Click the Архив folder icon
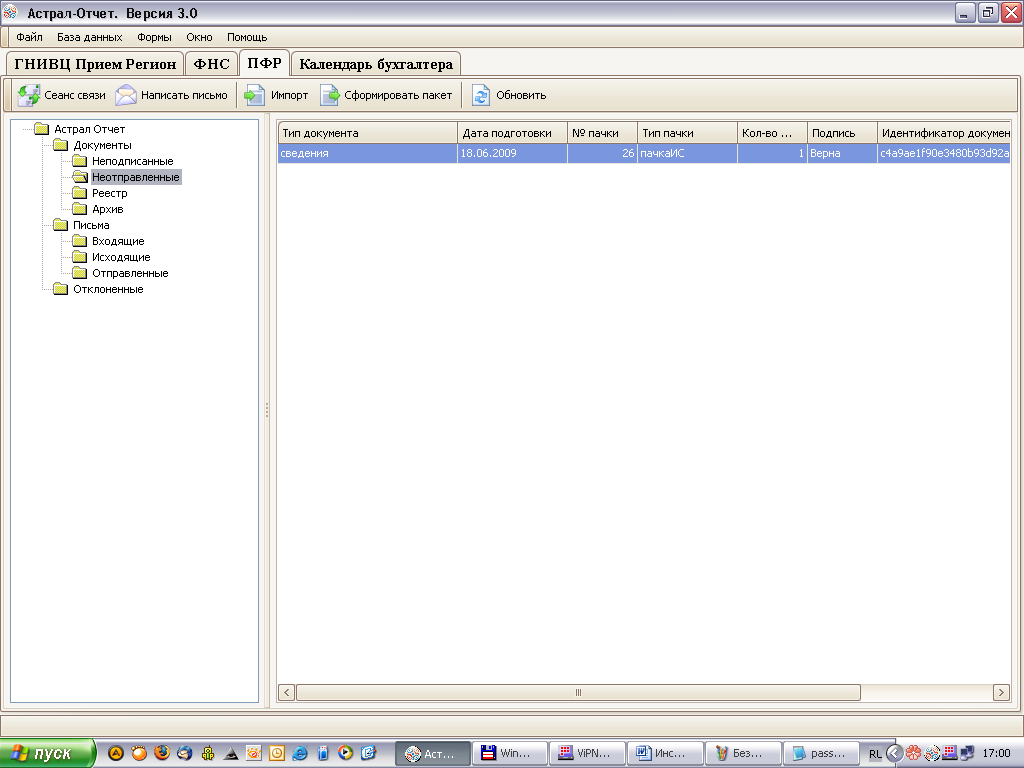This screenshot has width=1024, height=768. pos(80,209)
